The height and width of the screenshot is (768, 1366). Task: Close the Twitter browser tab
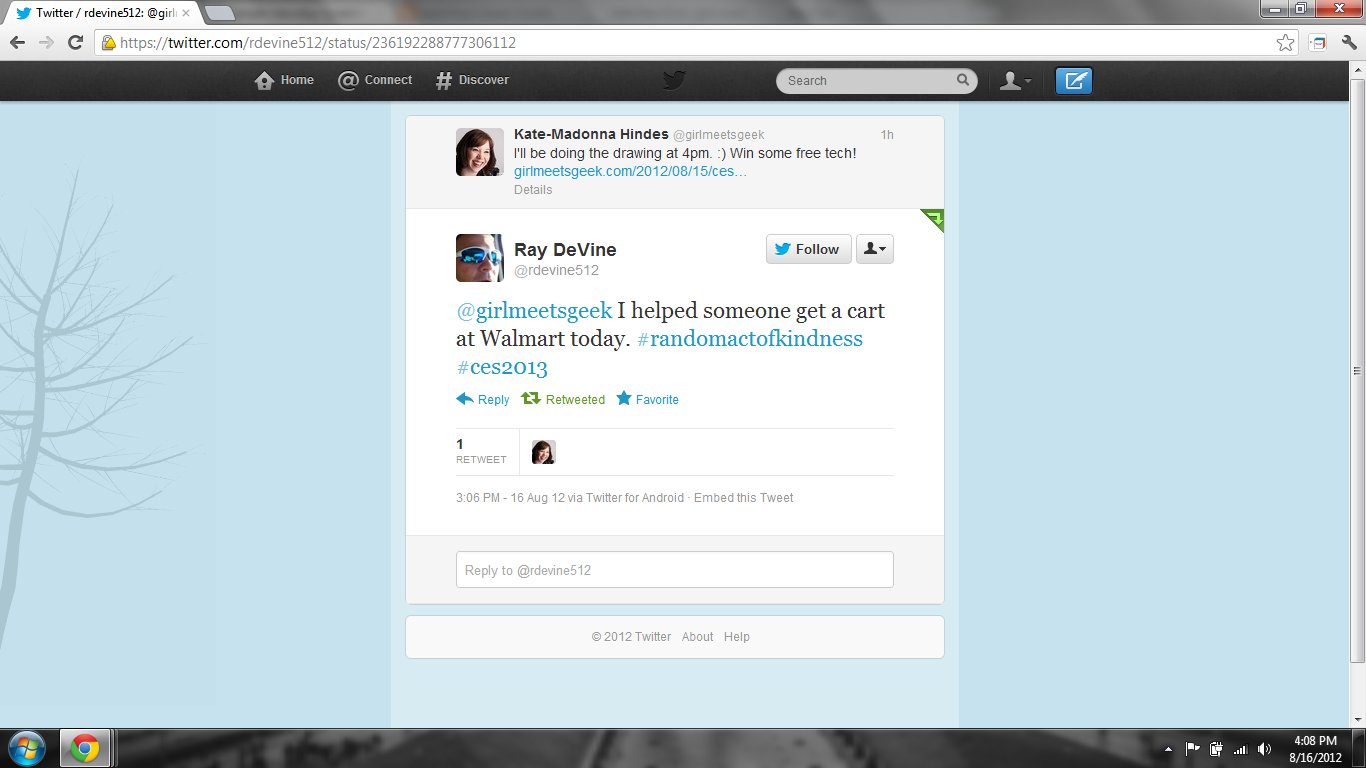186,13
